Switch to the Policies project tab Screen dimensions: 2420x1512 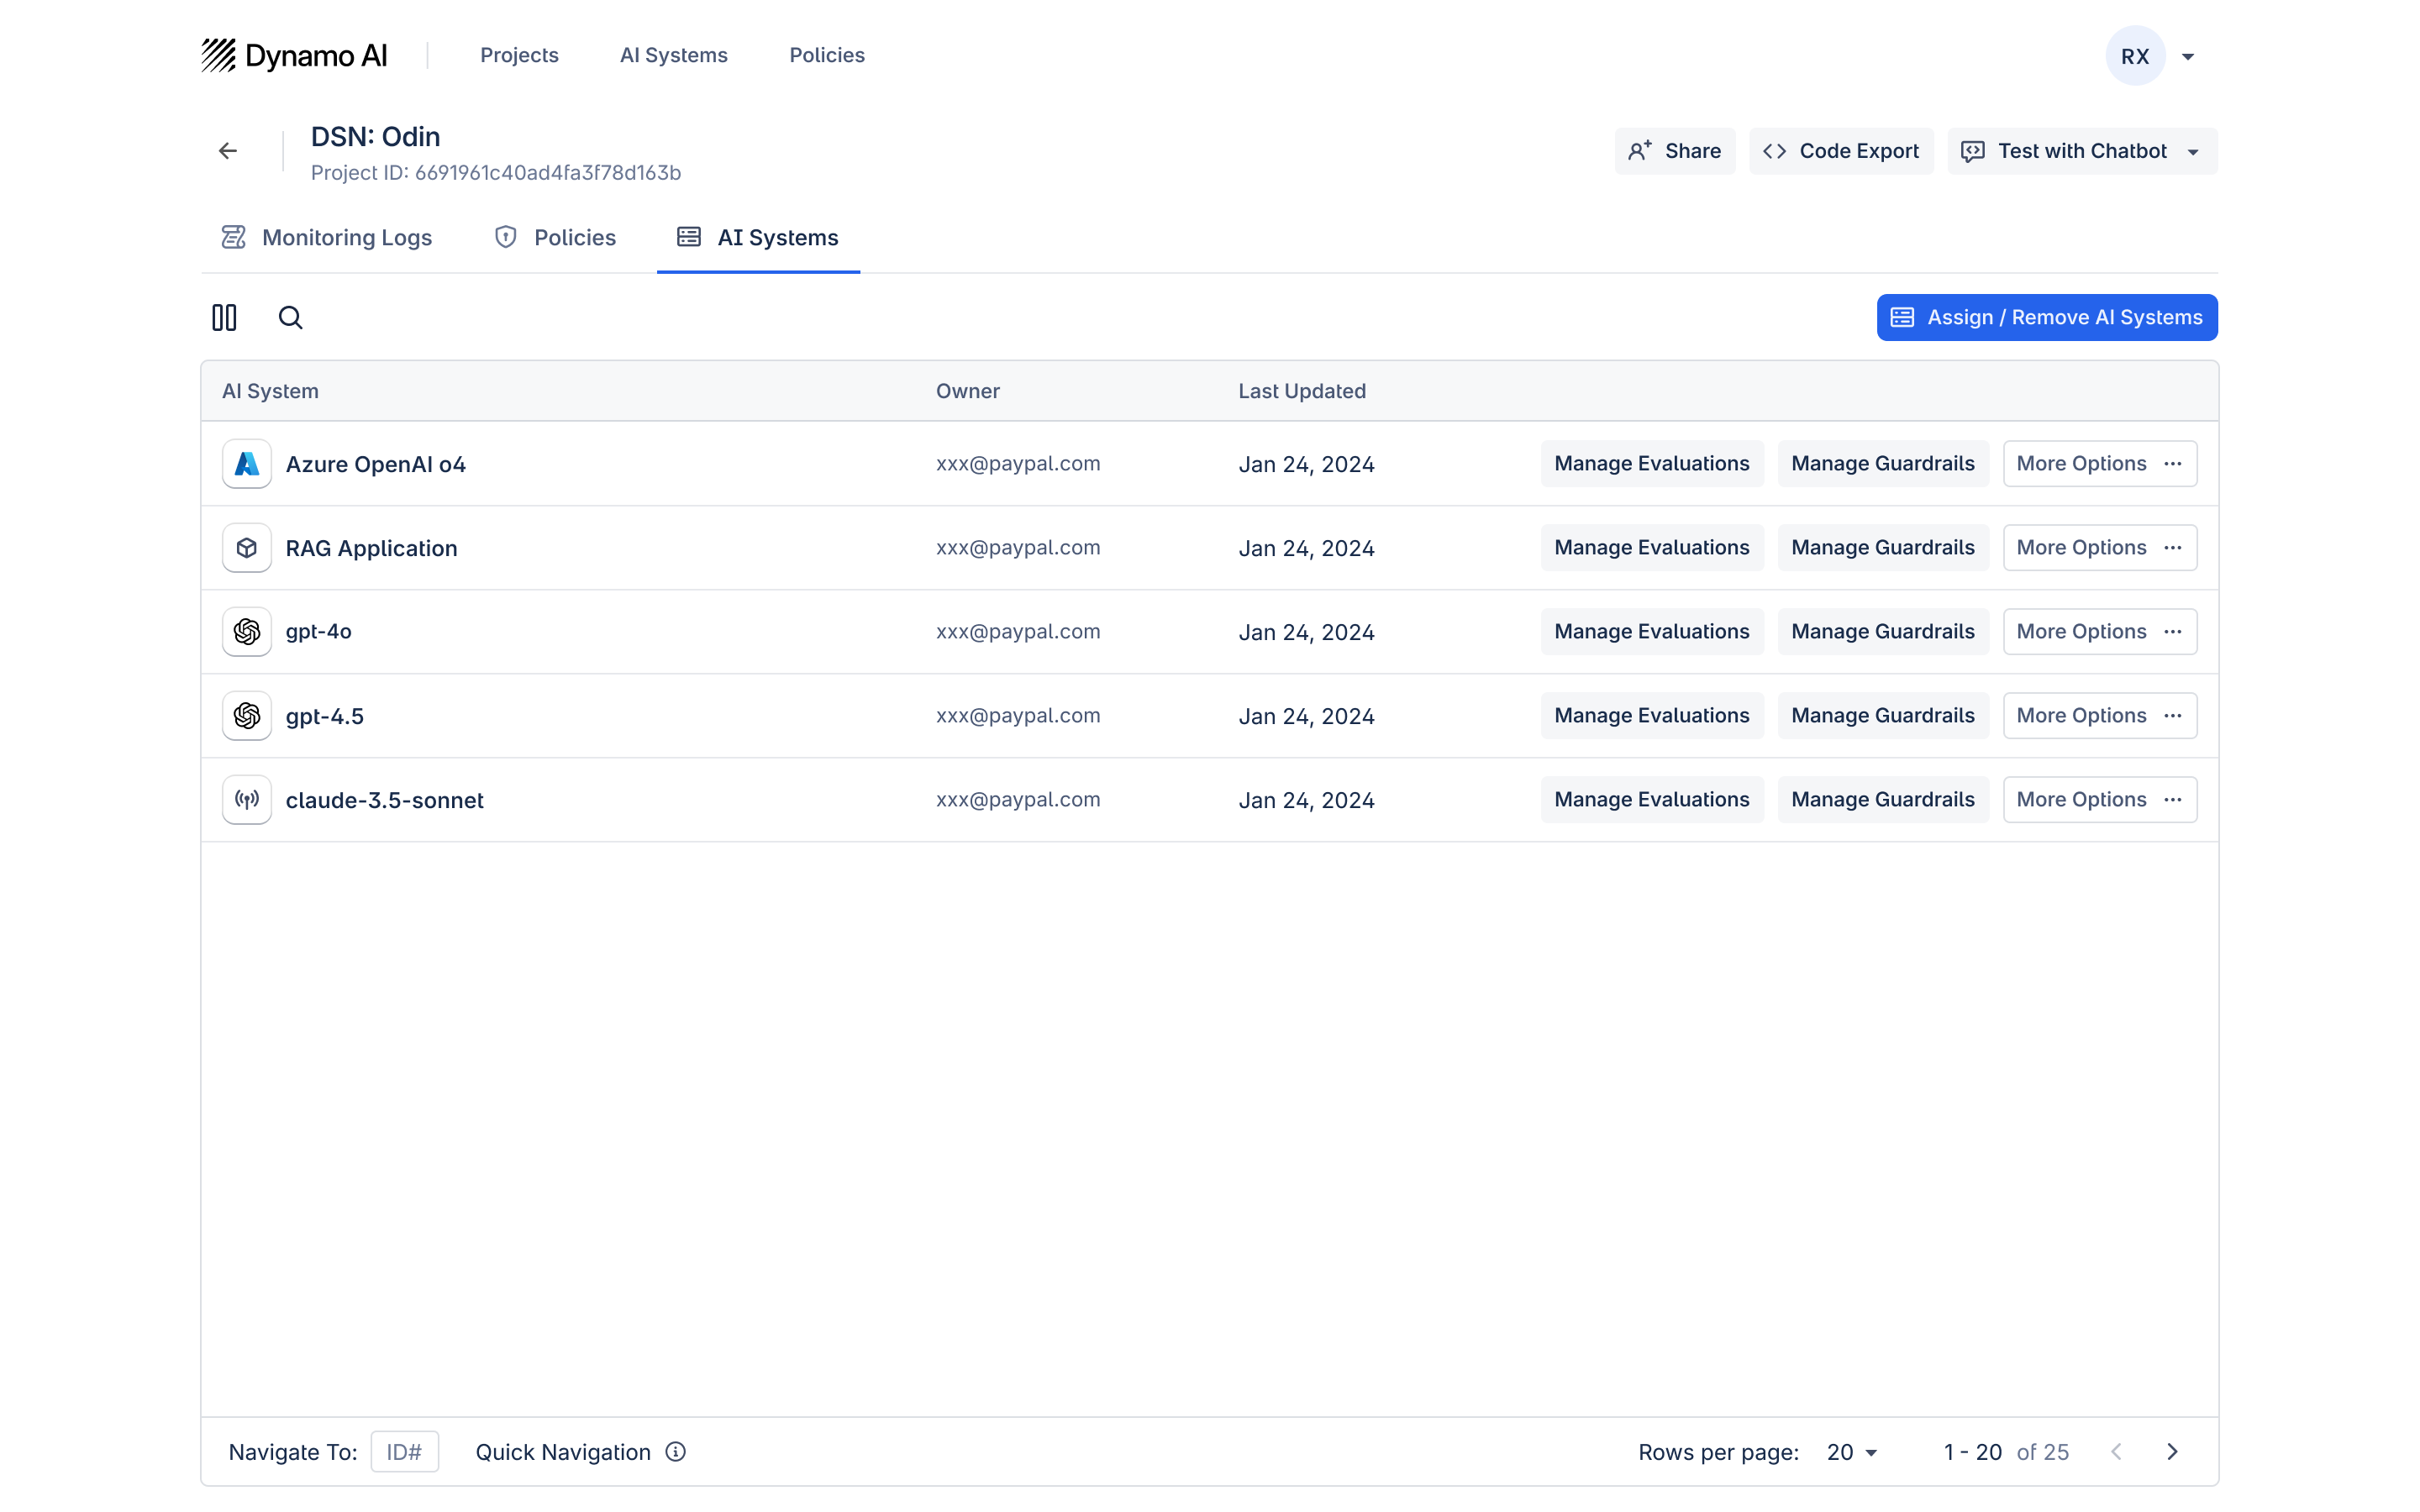[x=555, y=238]
